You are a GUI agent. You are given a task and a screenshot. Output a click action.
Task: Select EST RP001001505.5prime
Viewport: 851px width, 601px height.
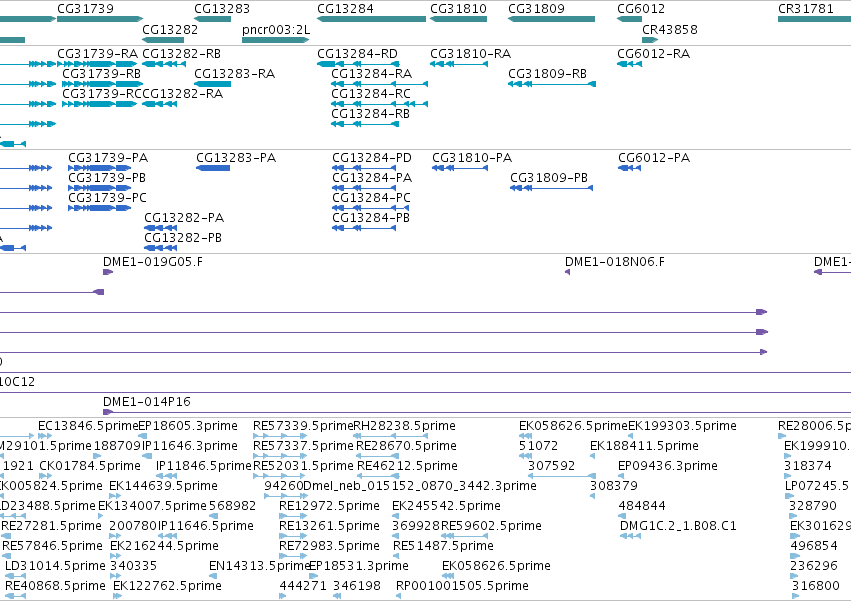462,587
